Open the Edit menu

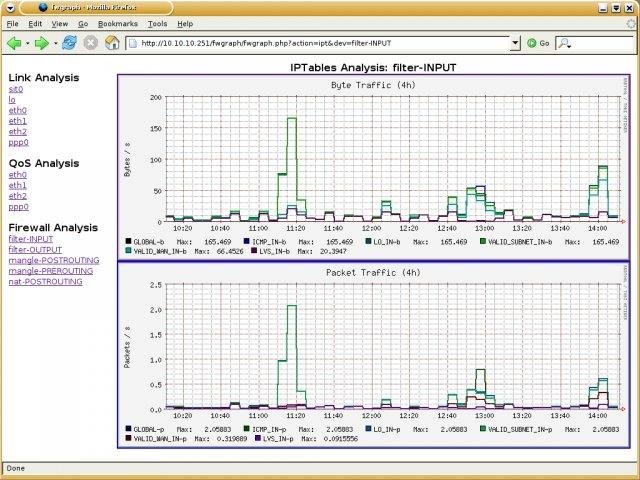(35, 24)
